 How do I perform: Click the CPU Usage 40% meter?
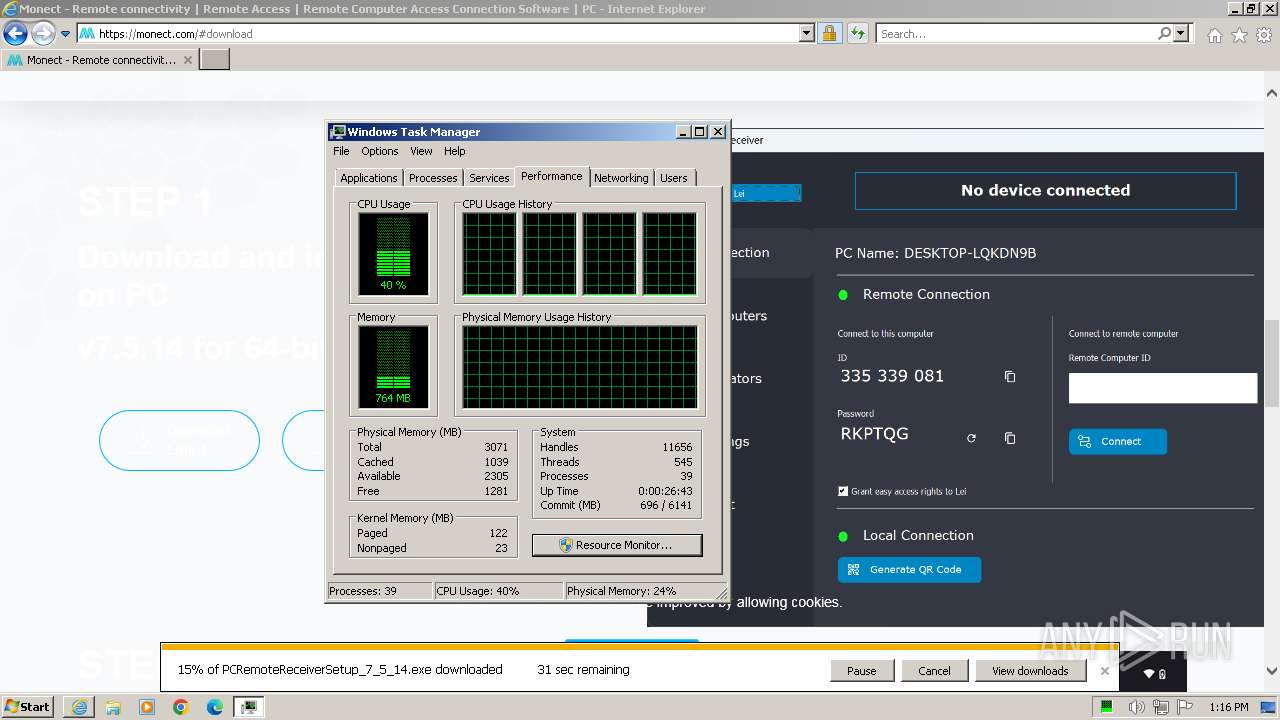coord(393,254)
